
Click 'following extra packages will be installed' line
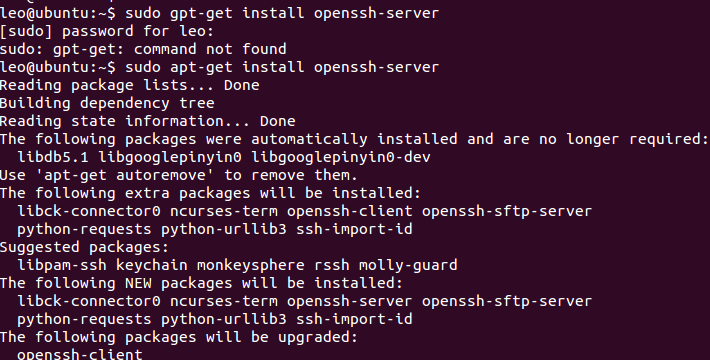point(210,193)
